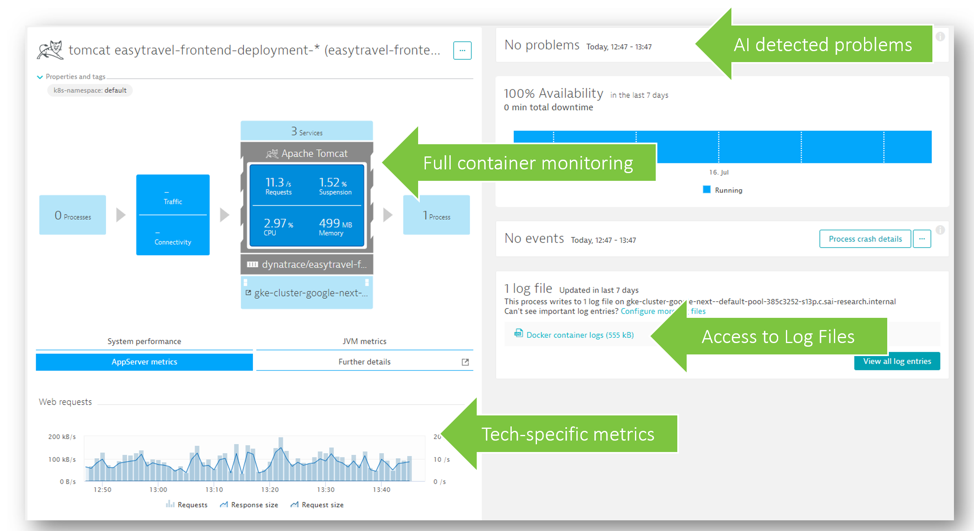This screenshot has height=531, width=974.
Task: Toggle the Response size legend item
Action: (248, 505)
